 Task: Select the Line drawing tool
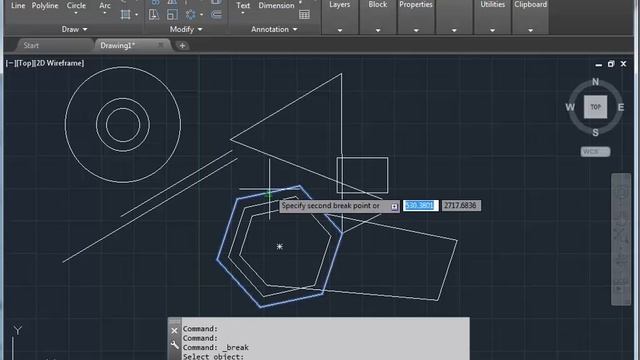point(18,5)
